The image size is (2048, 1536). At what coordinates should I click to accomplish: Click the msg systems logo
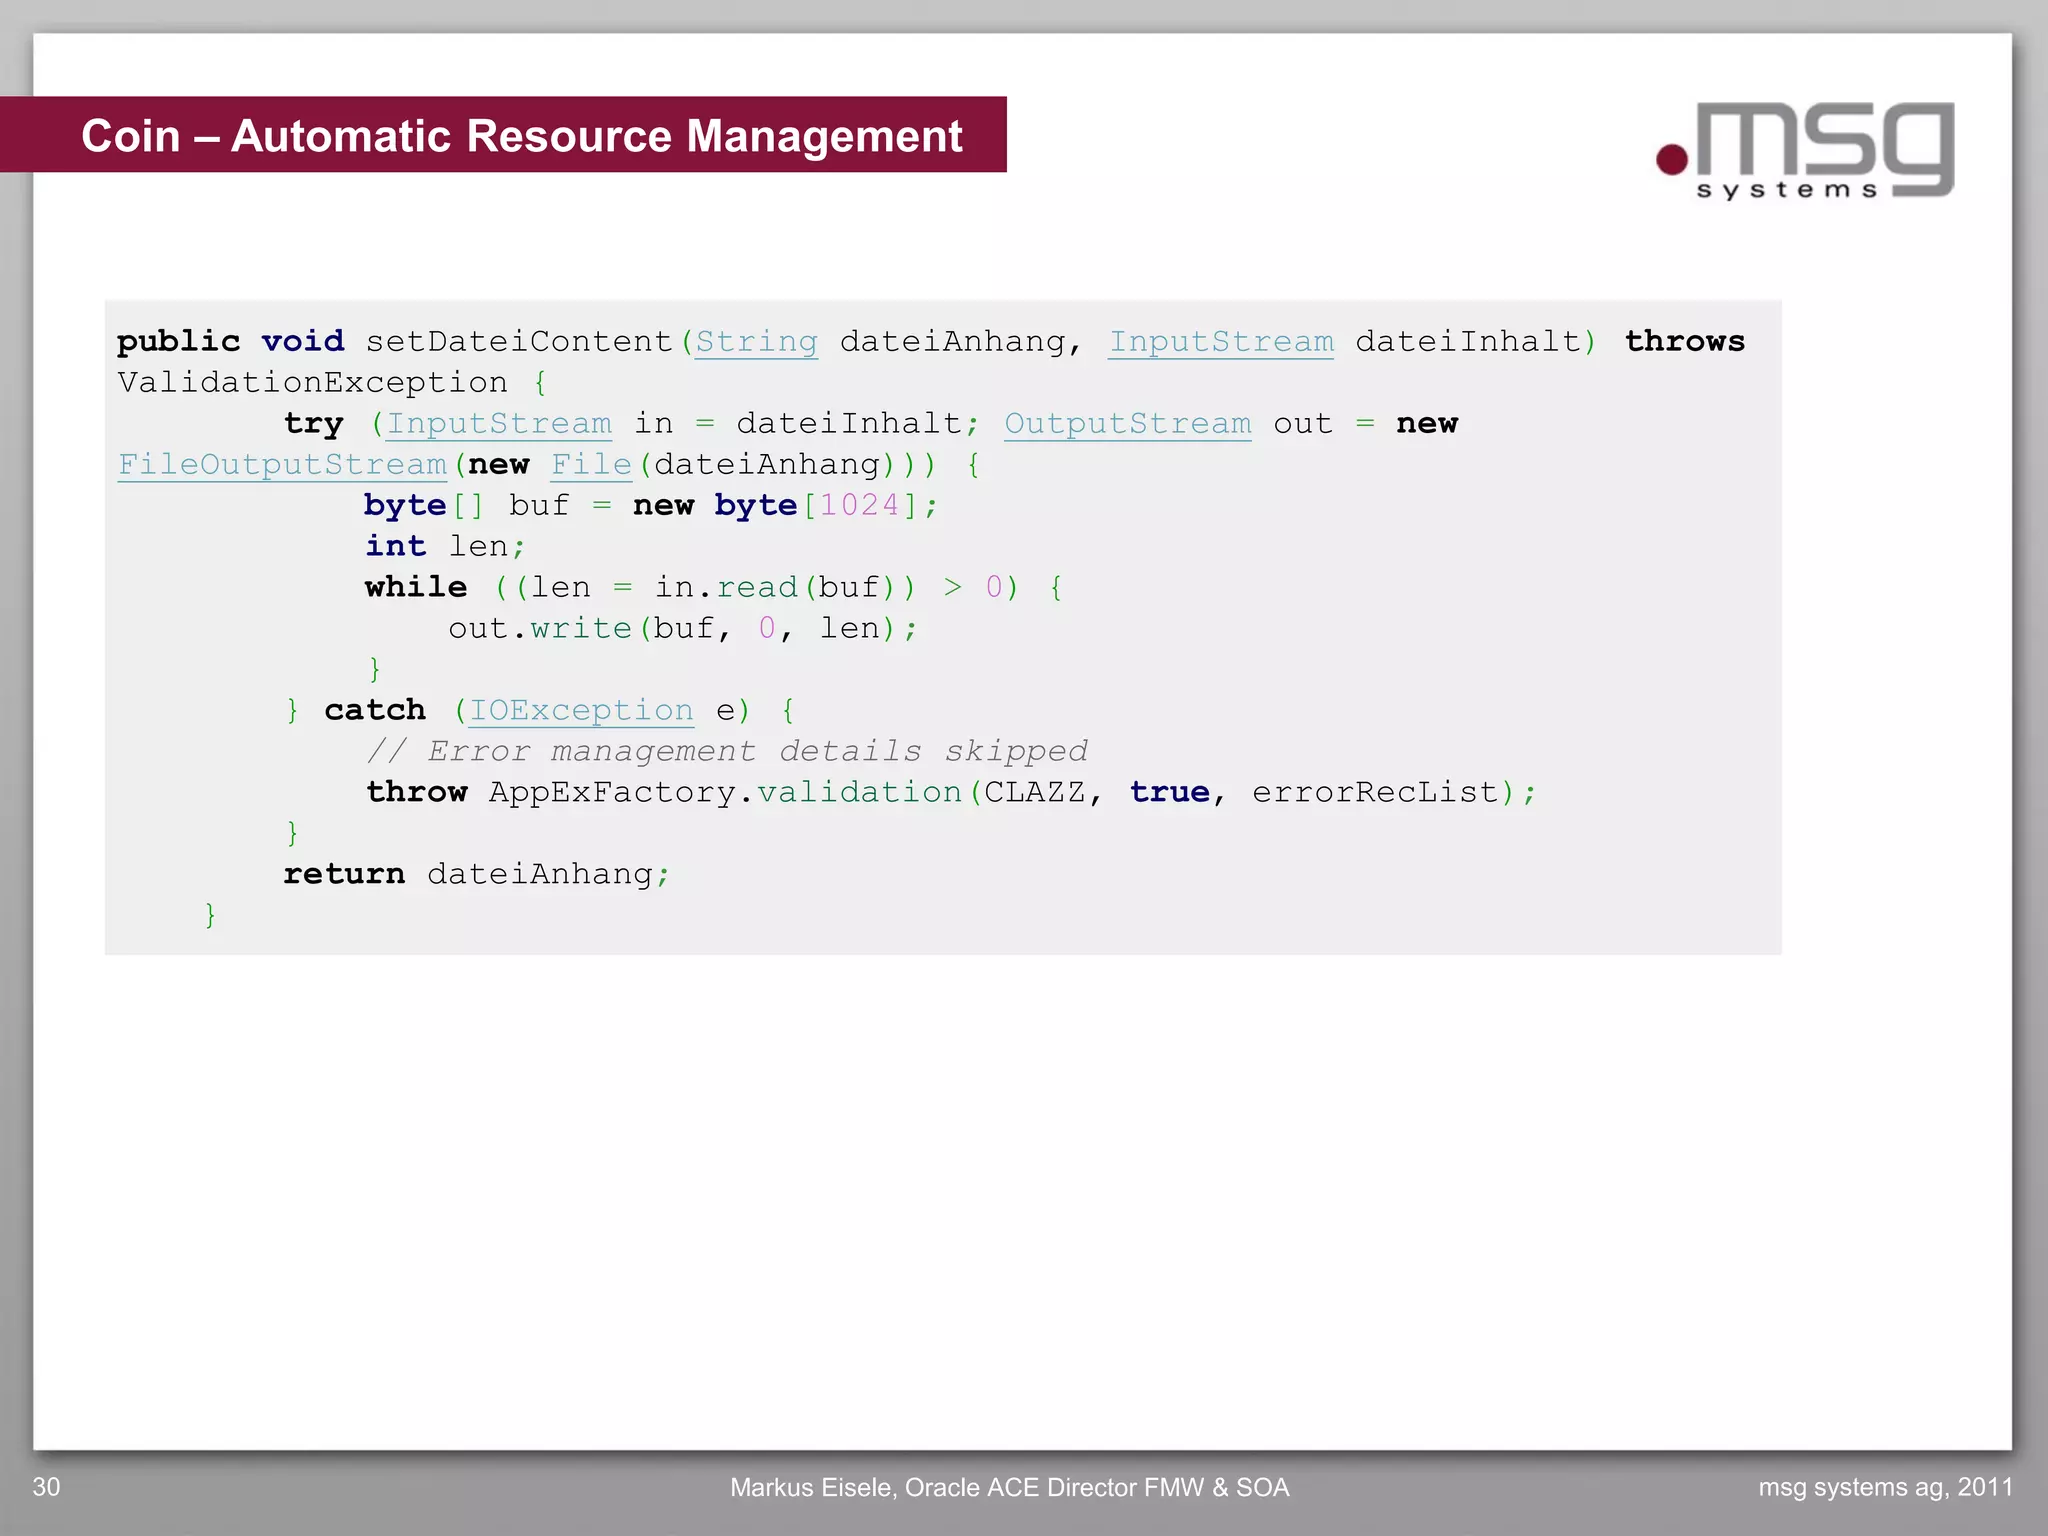click(1805, 151)
